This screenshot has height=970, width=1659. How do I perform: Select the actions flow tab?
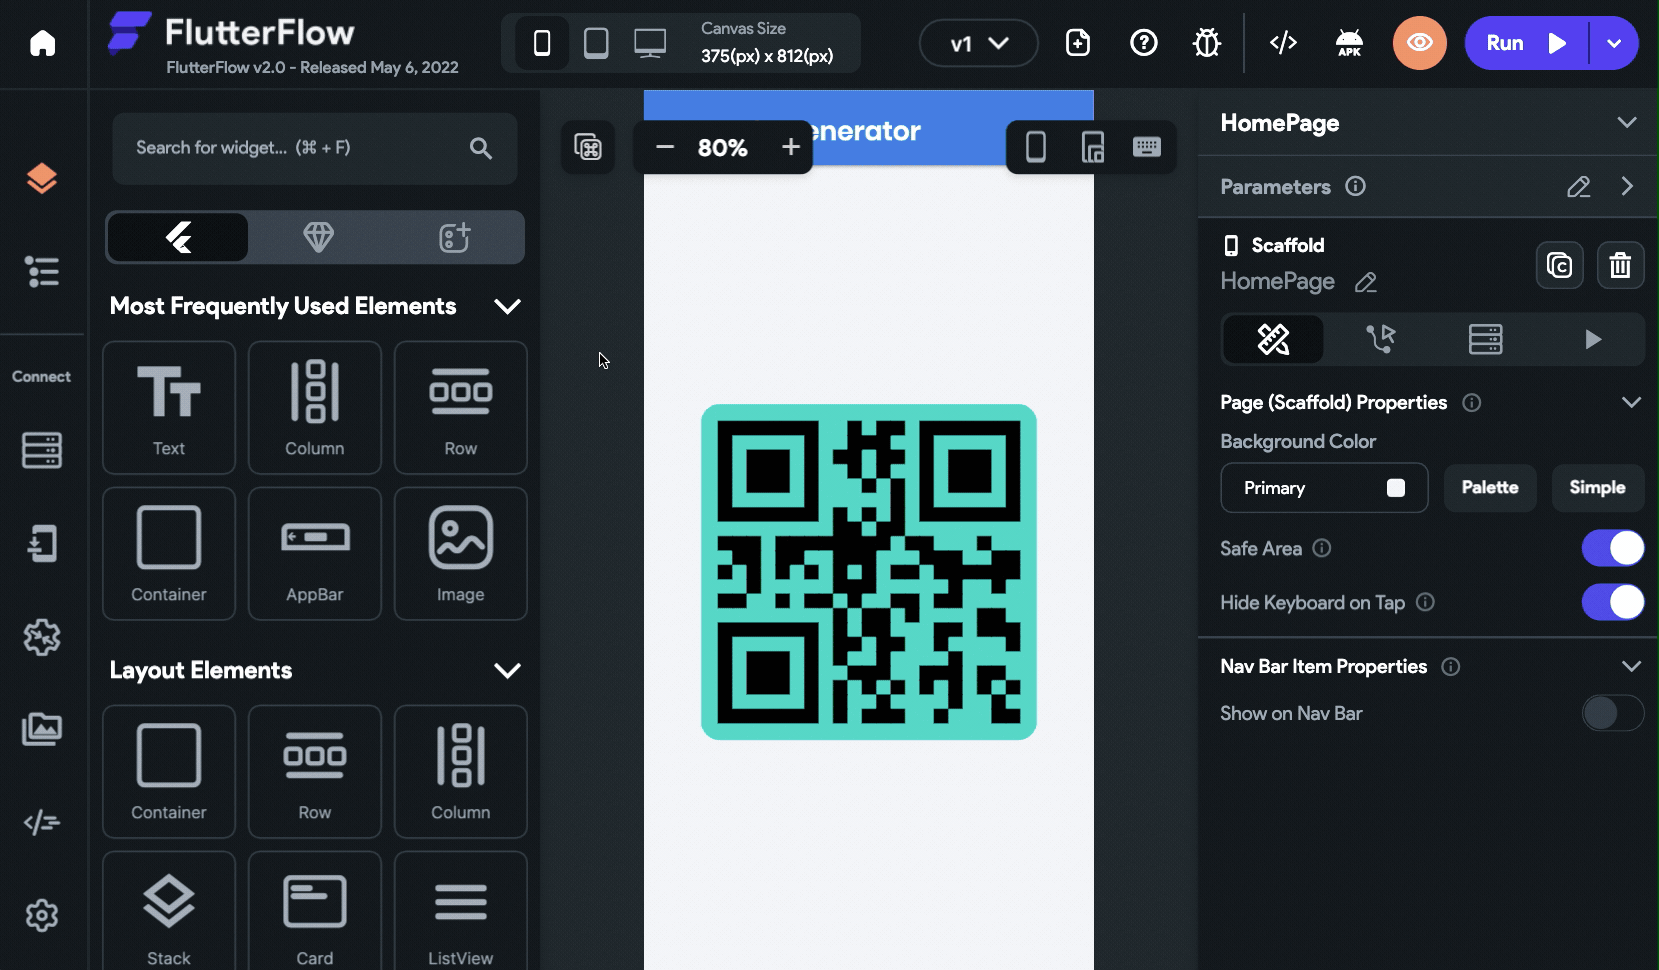[x=1380, y=340]
